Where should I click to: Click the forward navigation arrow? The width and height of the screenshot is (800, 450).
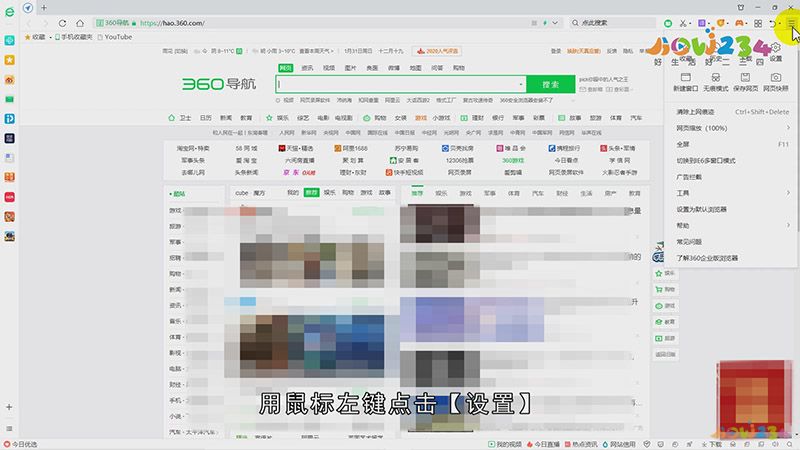[x=45, y=23]
